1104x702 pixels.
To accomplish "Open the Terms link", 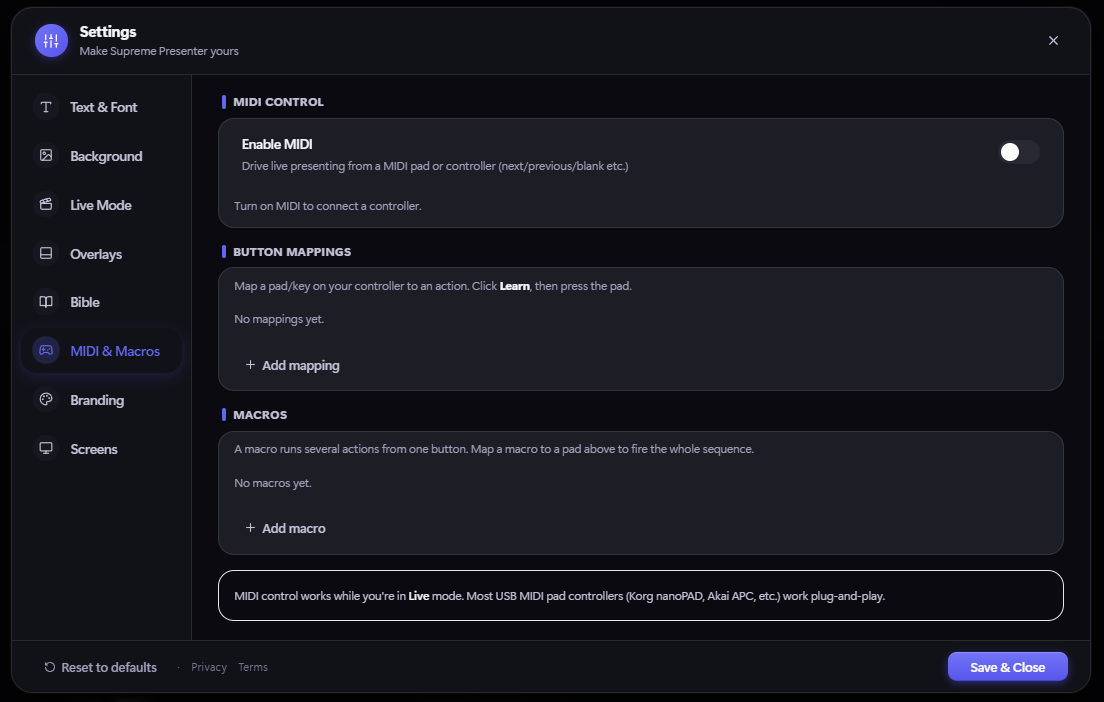I will coord(253,667).
